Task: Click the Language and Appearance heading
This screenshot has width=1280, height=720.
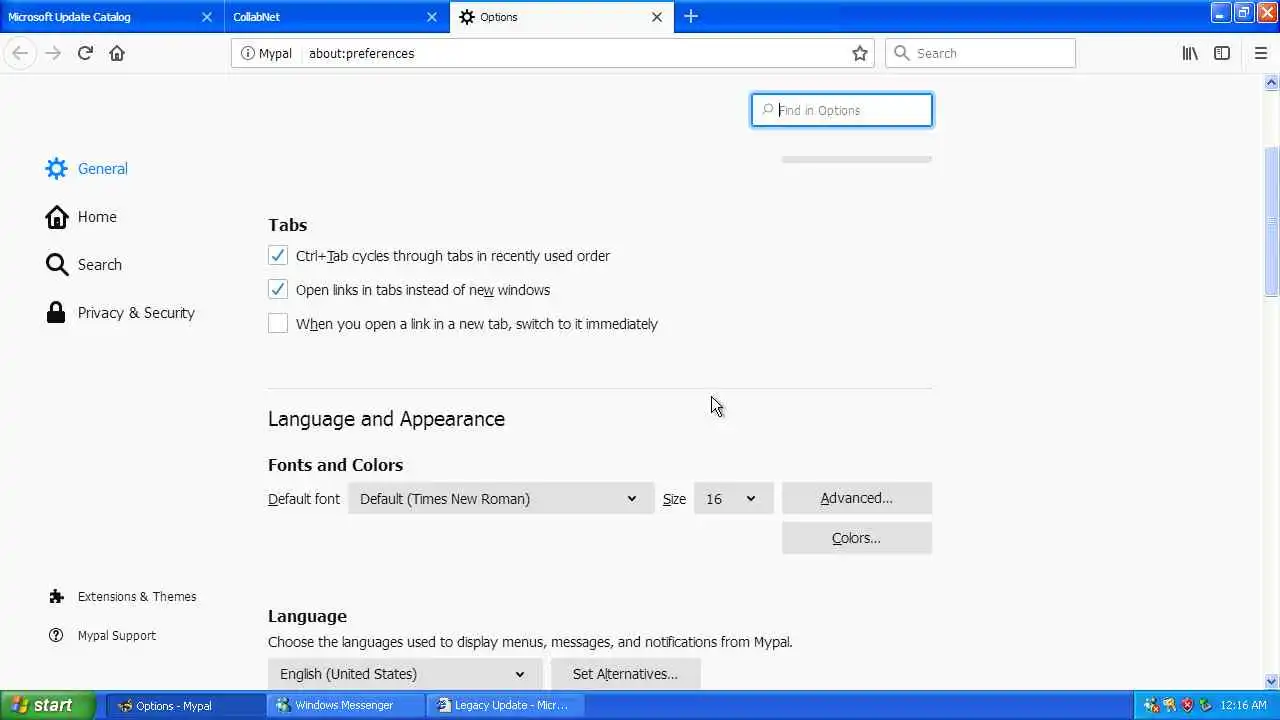Action: click(386, 419)
